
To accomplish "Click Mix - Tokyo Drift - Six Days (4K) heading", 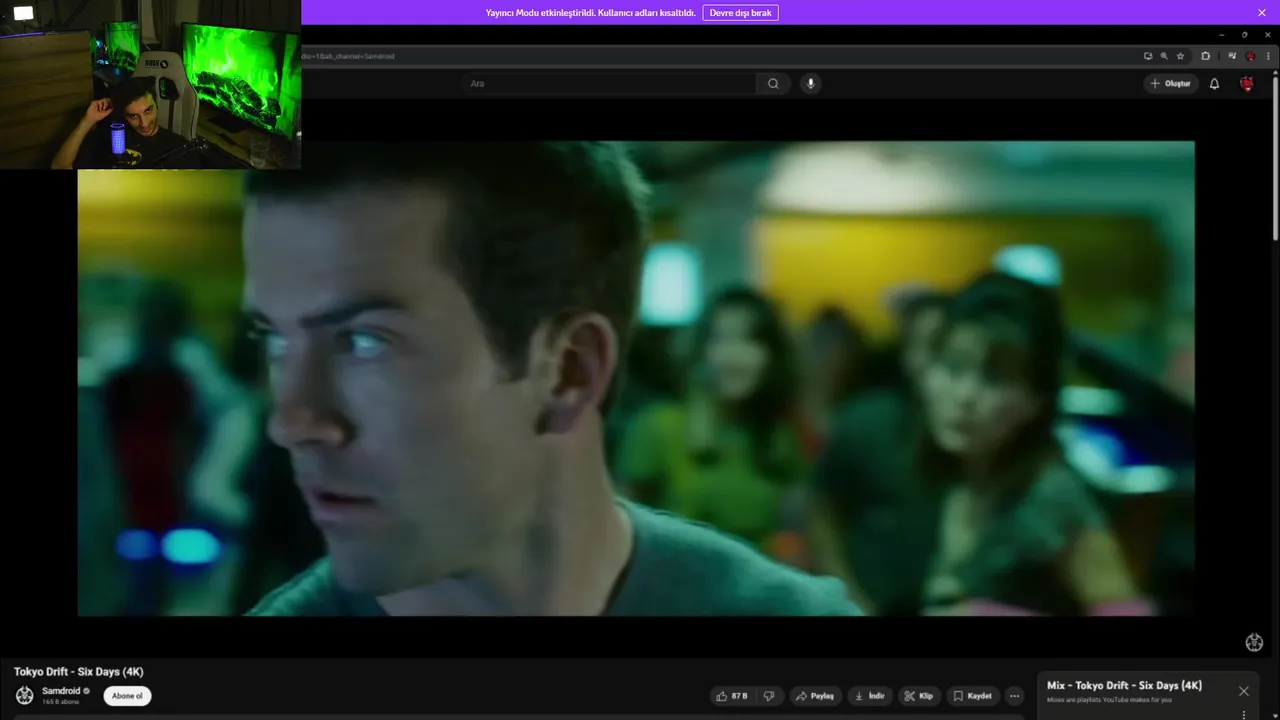I will 1124,686.
